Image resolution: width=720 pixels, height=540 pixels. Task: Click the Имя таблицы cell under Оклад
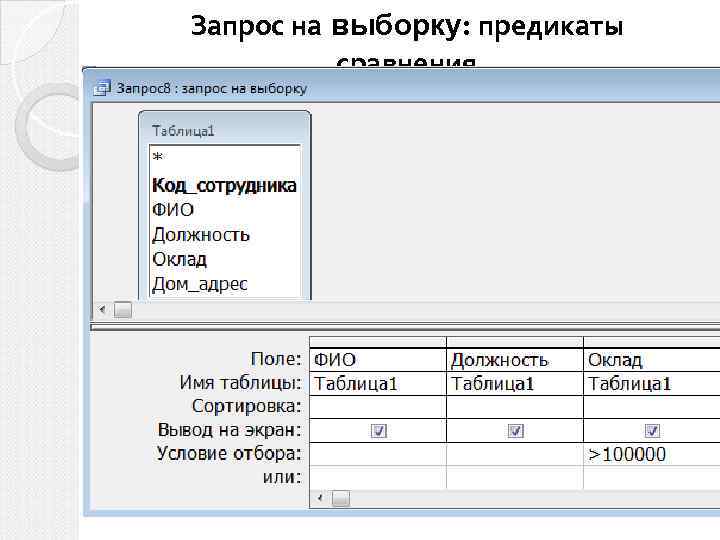(652, 383)
